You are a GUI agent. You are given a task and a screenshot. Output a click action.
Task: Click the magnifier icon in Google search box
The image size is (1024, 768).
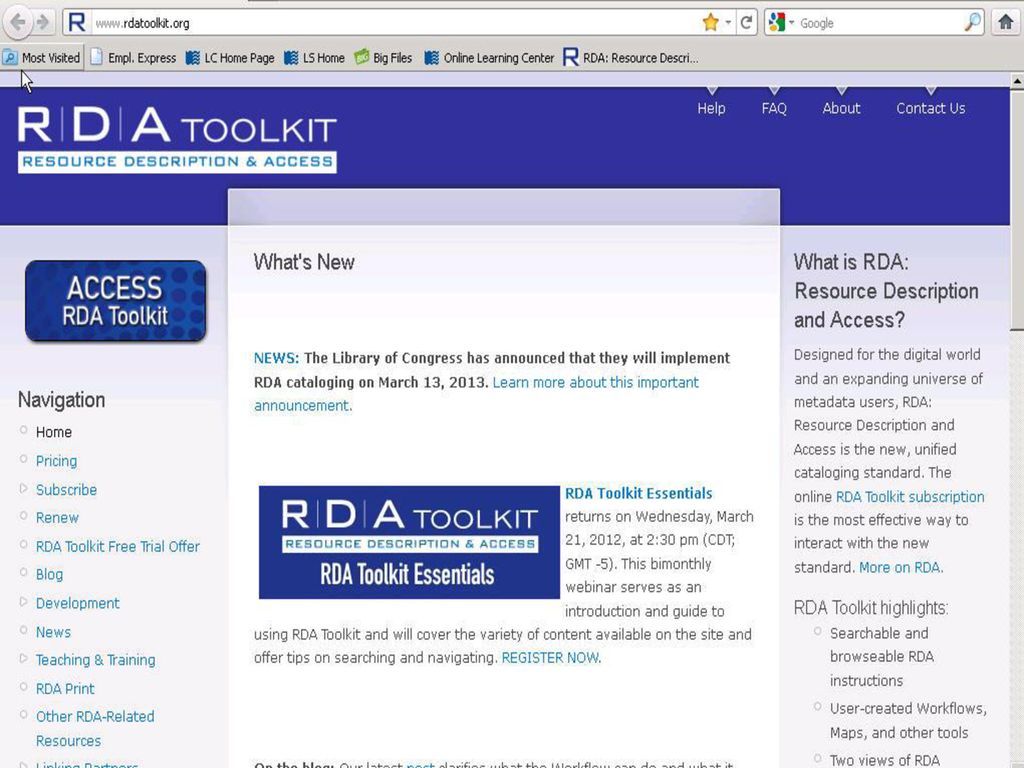point(972,23)
